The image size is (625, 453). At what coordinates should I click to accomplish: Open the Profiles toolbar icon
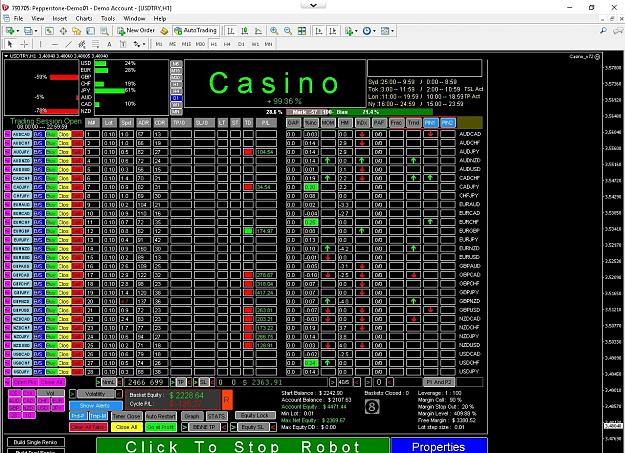coord(28,31)
